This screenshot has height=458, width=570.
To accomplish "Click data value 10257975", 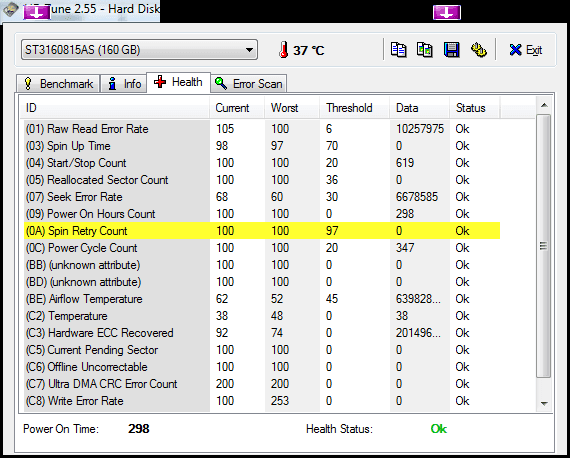I will pos(420,129).
